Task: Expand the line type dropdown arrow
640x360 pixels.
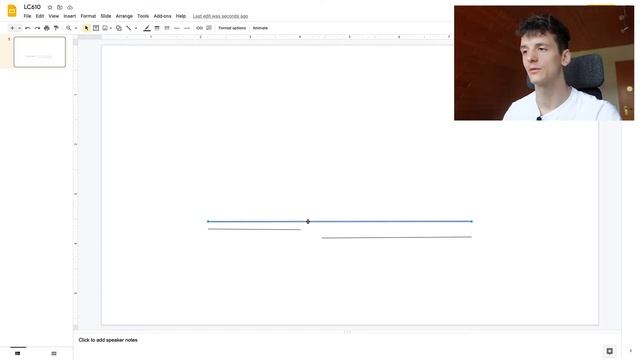Action: pos(136,28)
